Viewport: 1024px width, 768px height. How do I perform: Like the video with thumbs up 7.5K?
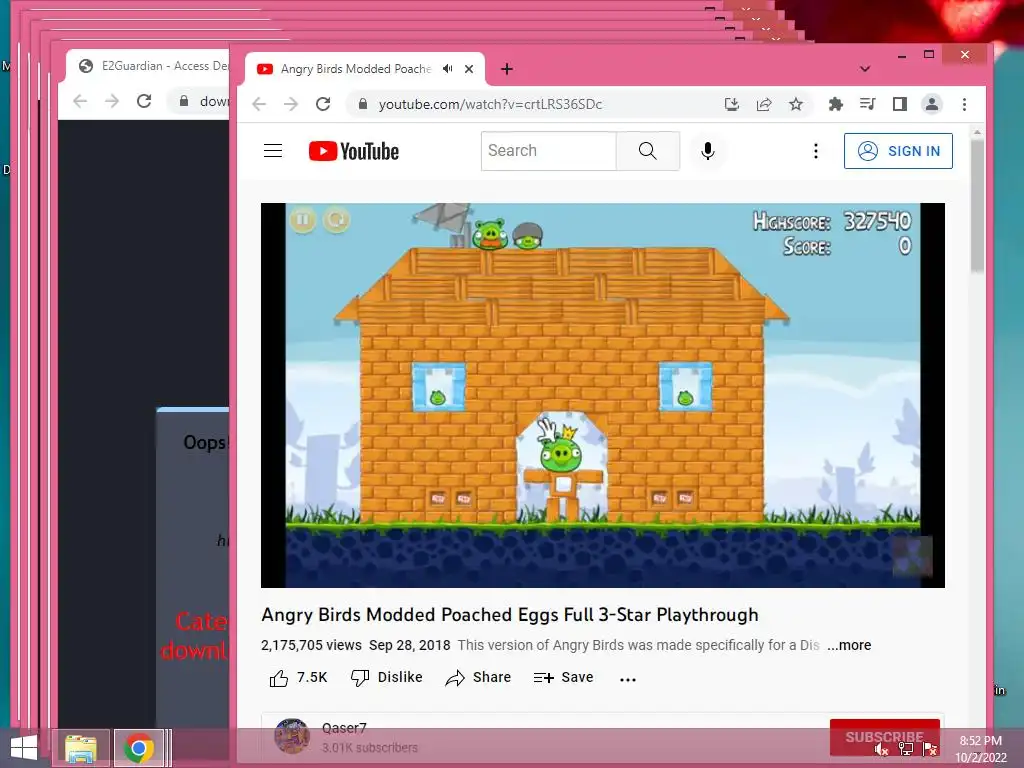[298, 678]
